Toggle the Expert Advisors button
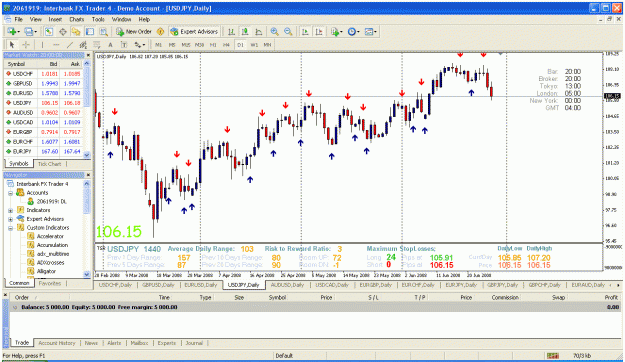The image size is (625, 362). pos(194,31)
